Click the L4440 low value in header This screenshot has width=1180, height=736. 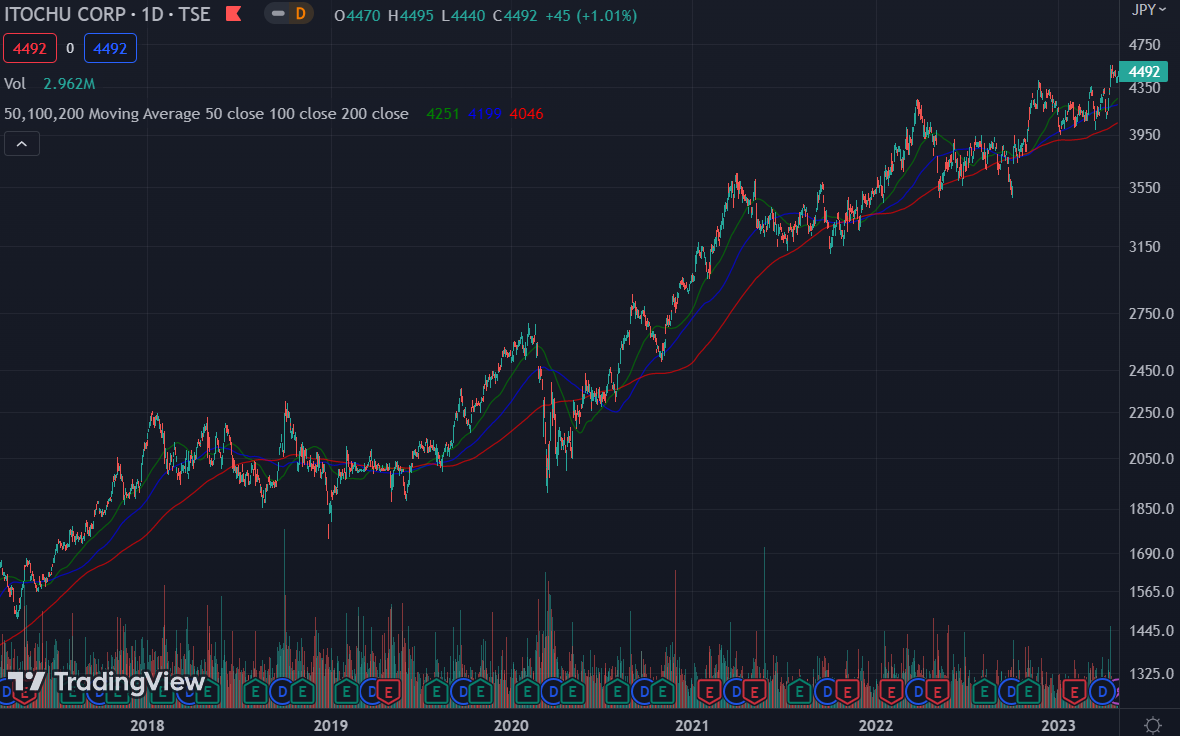click(x=463, y=15)
